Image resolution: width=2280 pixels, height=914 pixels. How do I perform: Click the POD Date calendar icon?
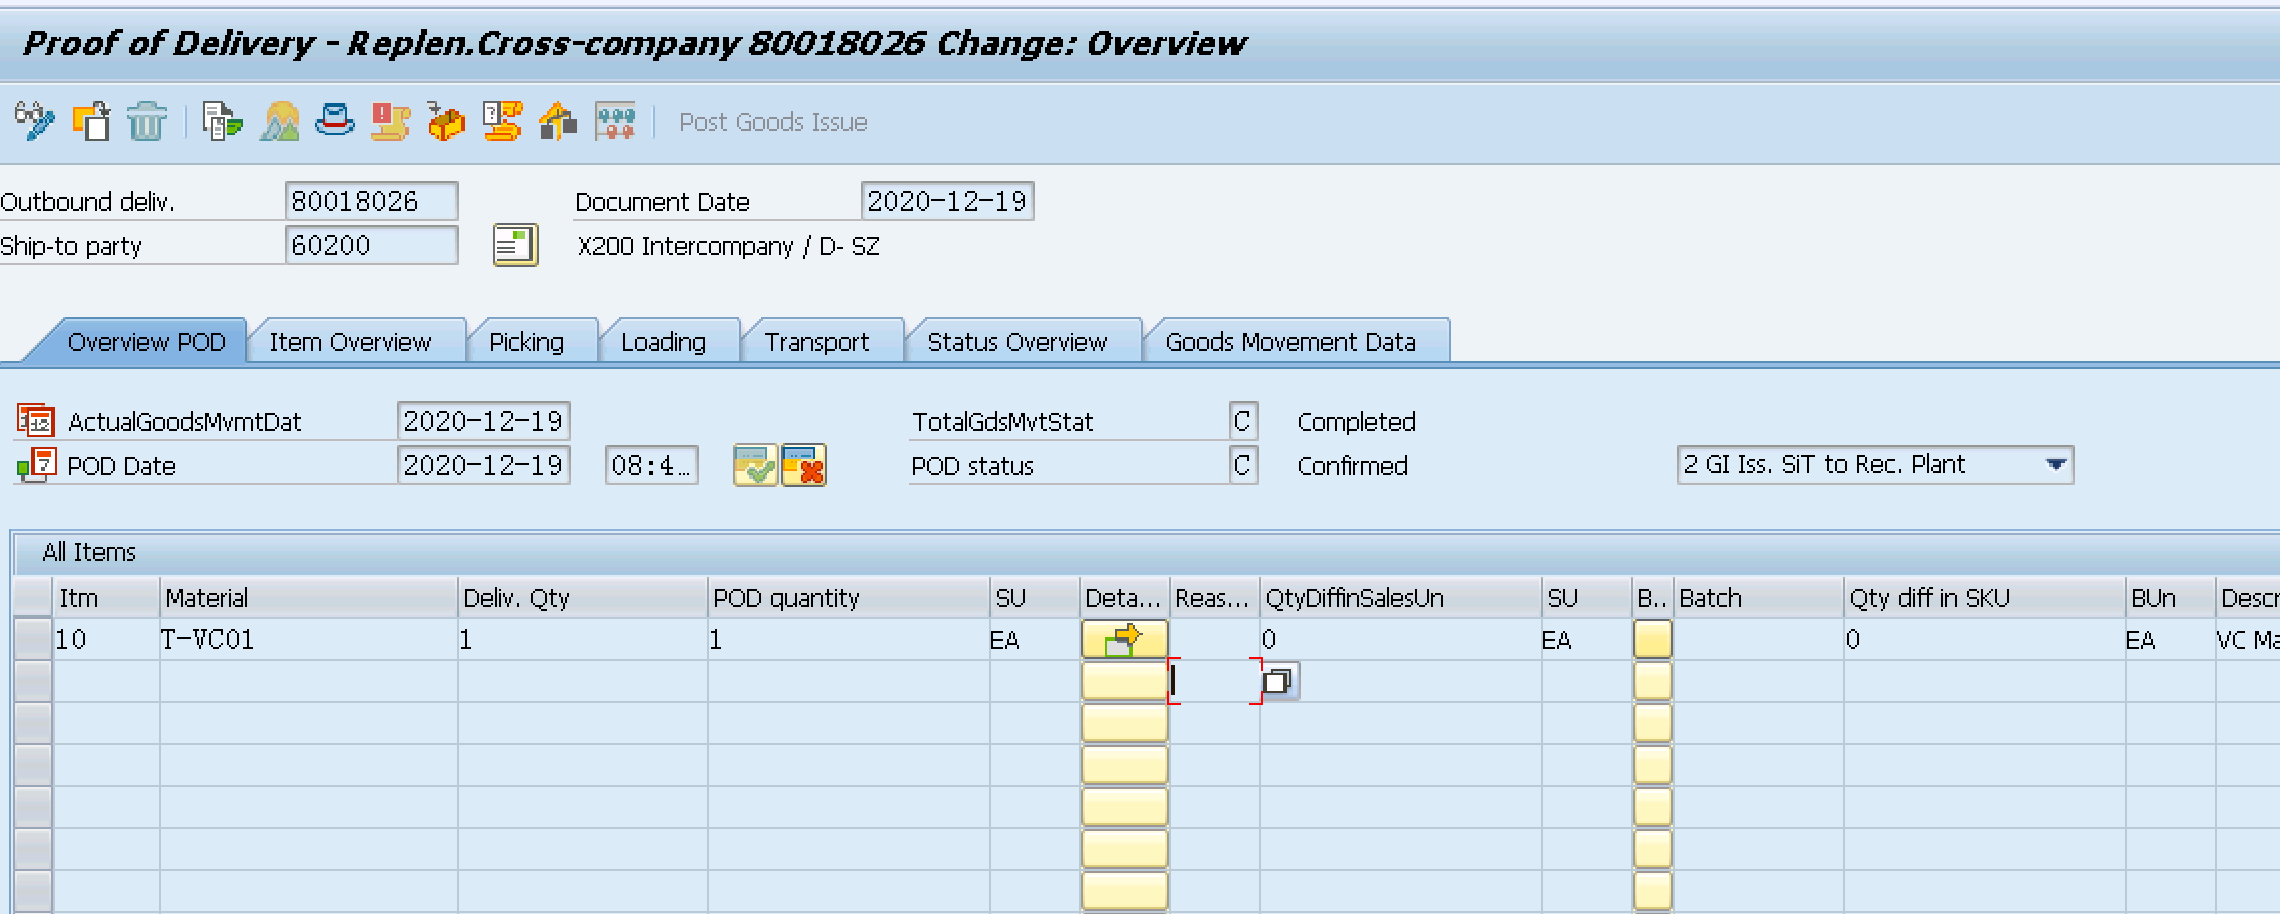(35, 465)
